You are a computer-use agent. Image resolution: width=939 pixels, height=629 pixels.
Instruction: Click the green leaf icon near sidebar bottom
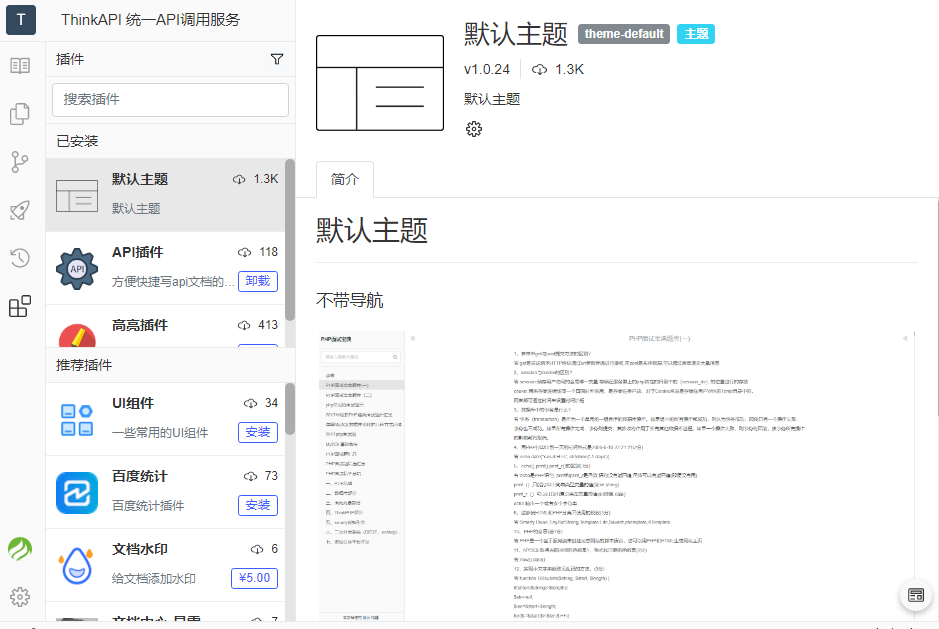20,549
